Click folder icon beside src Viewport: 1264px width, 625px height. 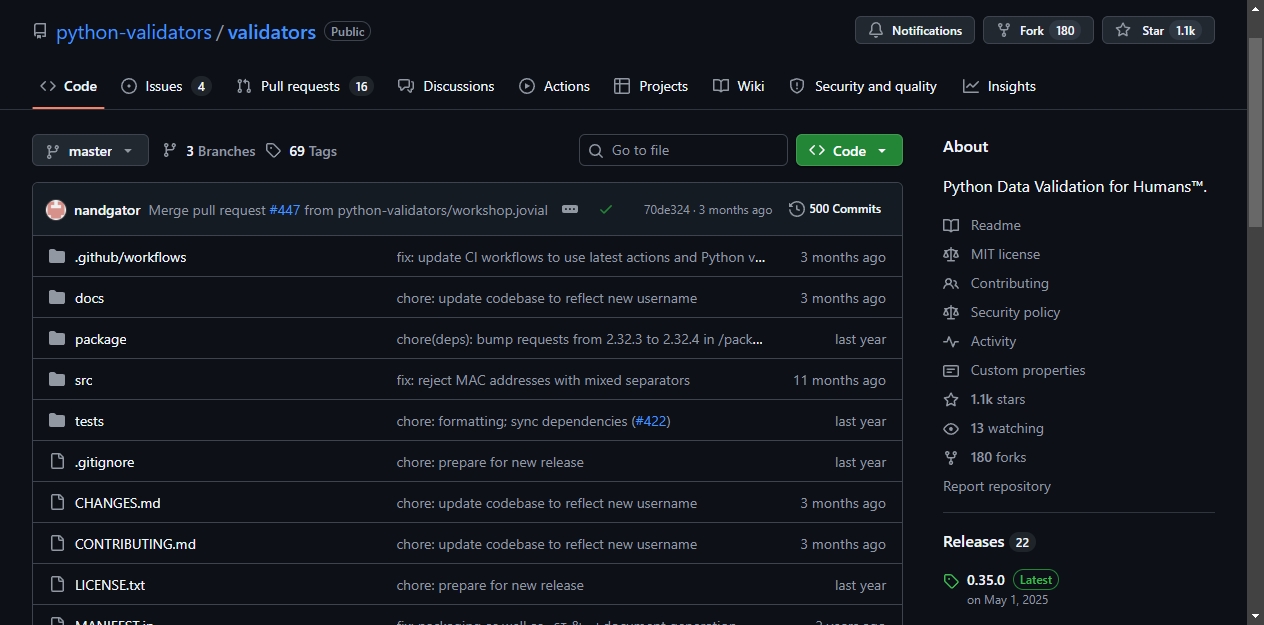tap(57, 380)
